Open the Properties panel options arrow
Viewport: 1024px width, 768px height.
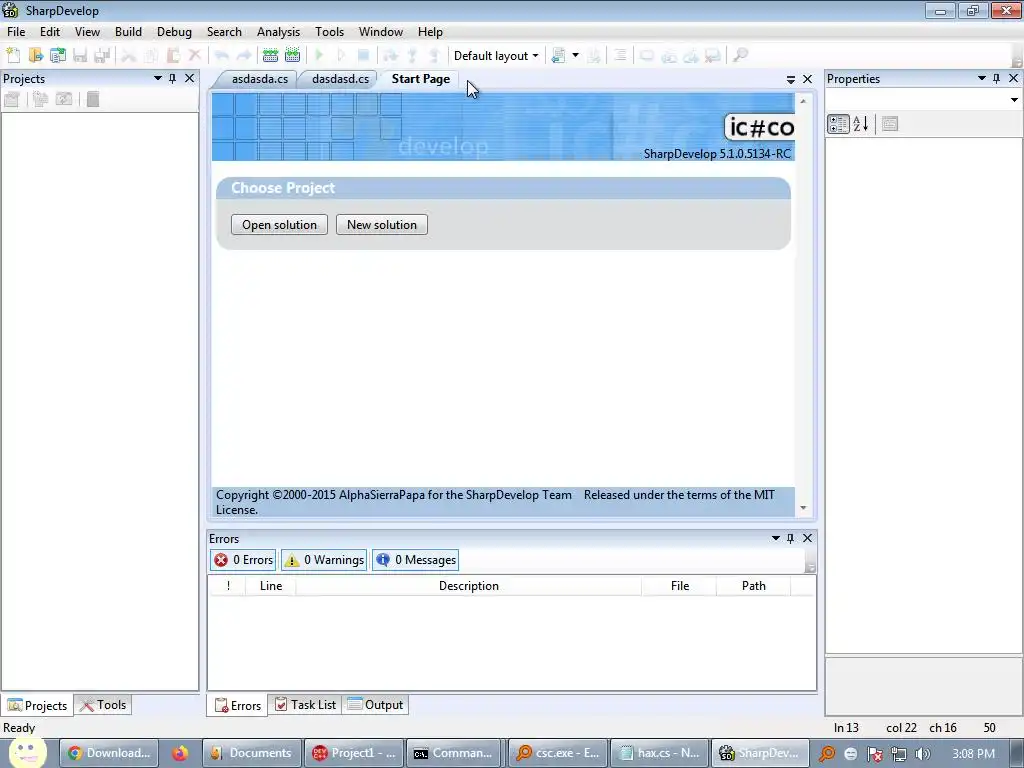tap(981, 78)
